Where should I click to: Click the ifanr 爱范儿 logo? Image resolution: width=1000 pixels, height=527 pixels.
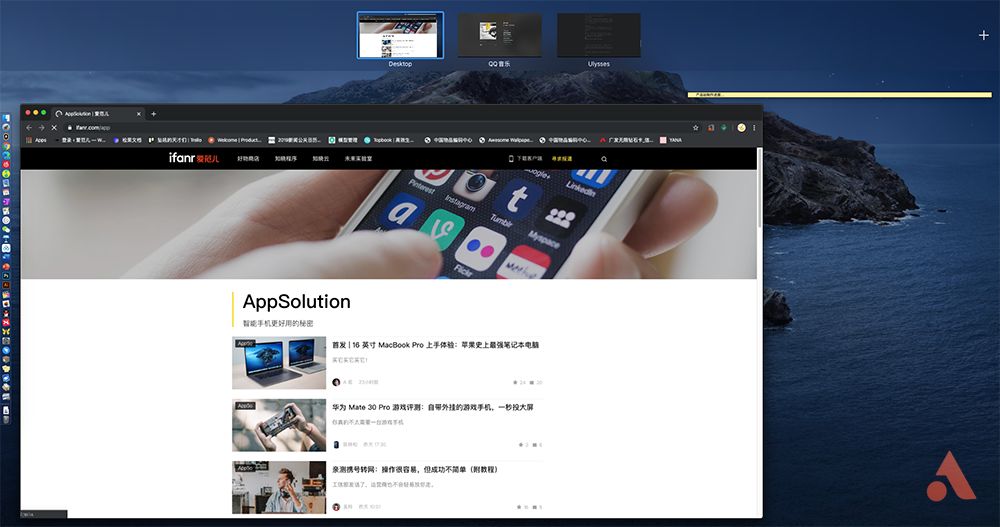tap(194, 158)
